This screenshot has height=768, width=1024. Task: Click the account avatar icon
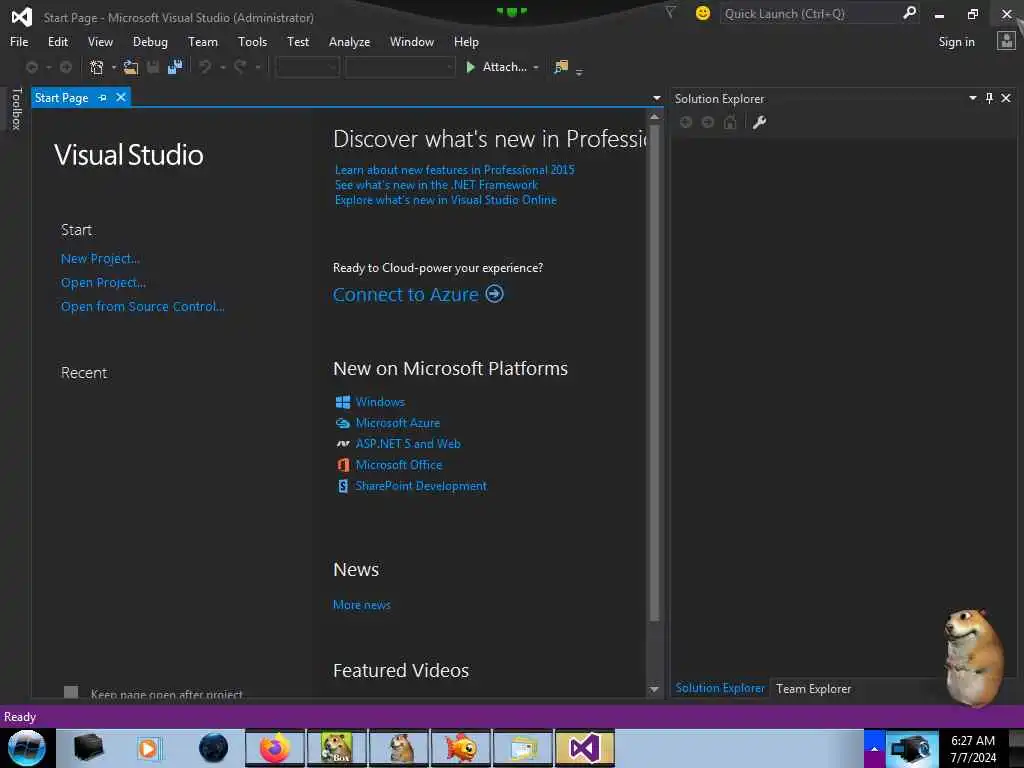(1006, 41)
